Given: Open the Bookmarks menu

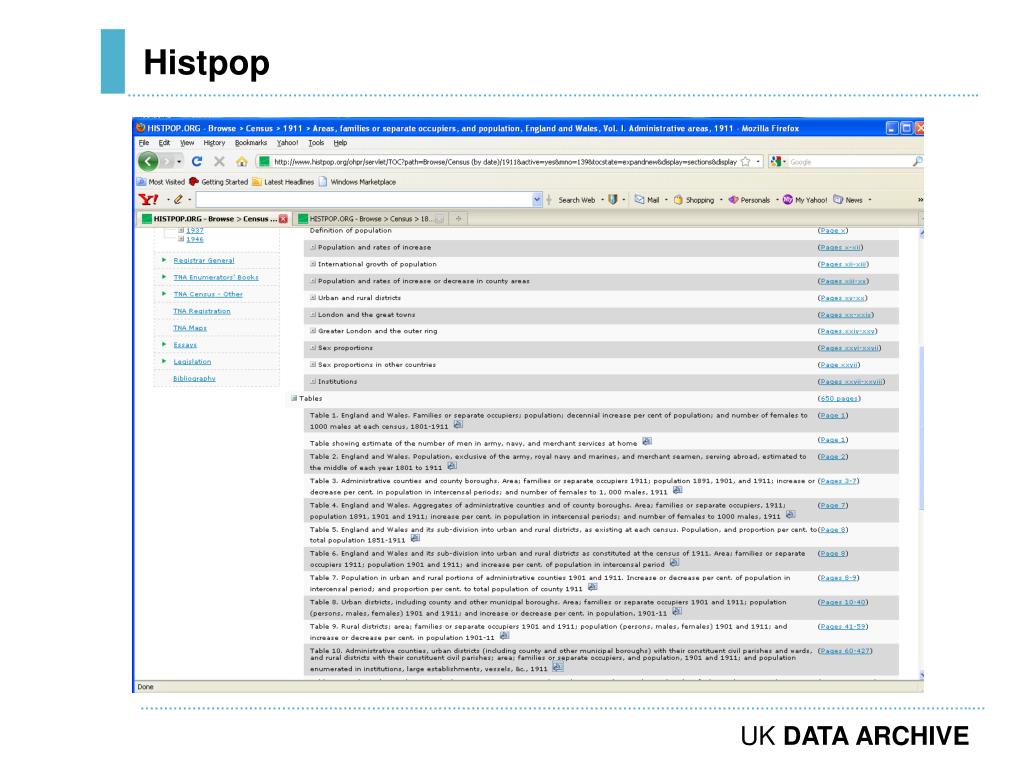Looking at the screenshot, I should pos(251,143).
